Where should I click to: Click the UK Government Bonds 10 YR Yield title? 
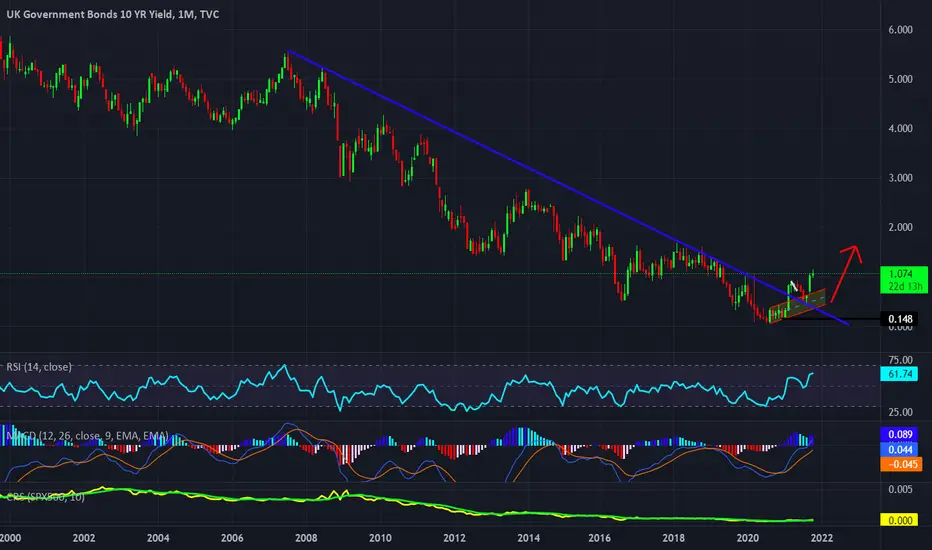tap(112, 14)
